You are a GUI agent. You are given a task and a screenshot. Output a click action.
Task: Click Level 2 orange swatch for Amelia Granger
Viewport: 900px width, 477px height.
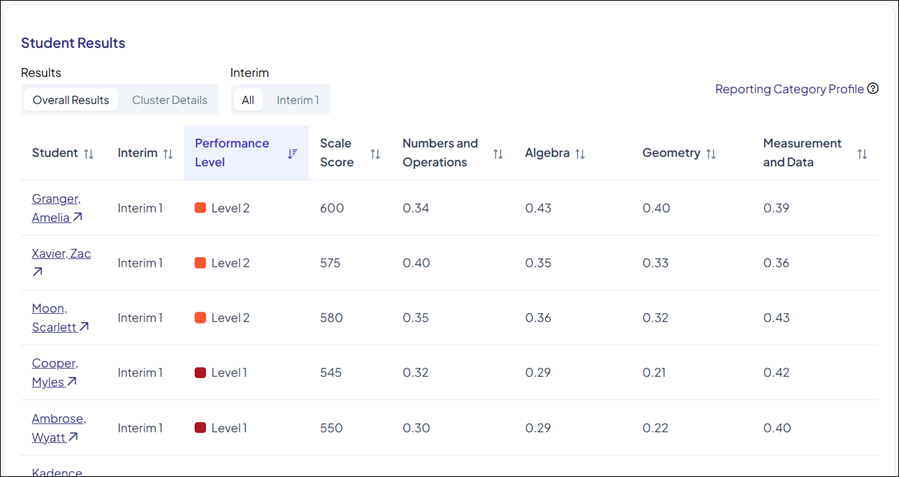coord(200,208)
